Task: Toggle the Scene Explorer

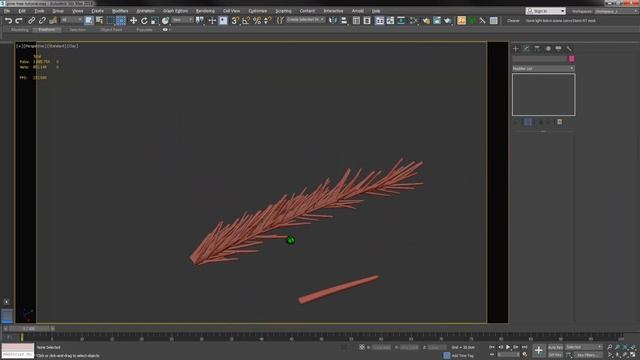Action: pos(356,20)
